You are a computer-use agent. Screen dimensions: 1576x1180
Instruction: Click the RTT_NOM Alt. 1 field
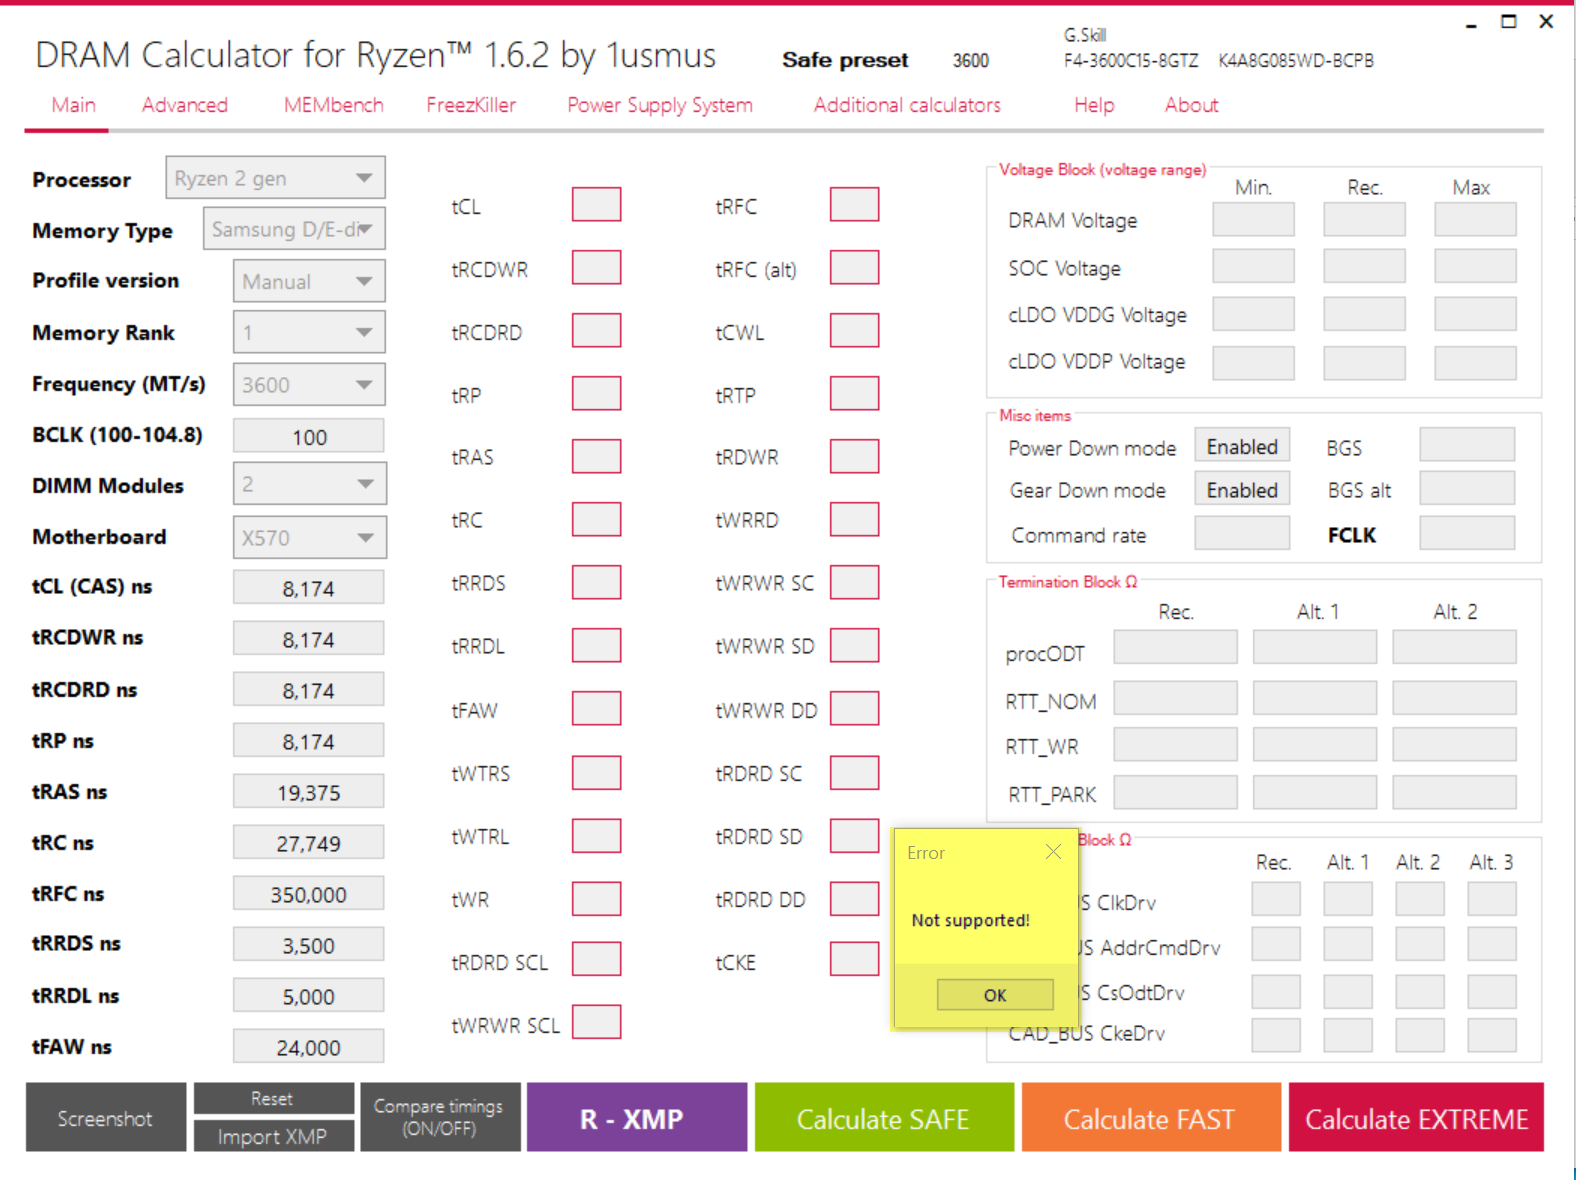click(x=1315, y=698)
